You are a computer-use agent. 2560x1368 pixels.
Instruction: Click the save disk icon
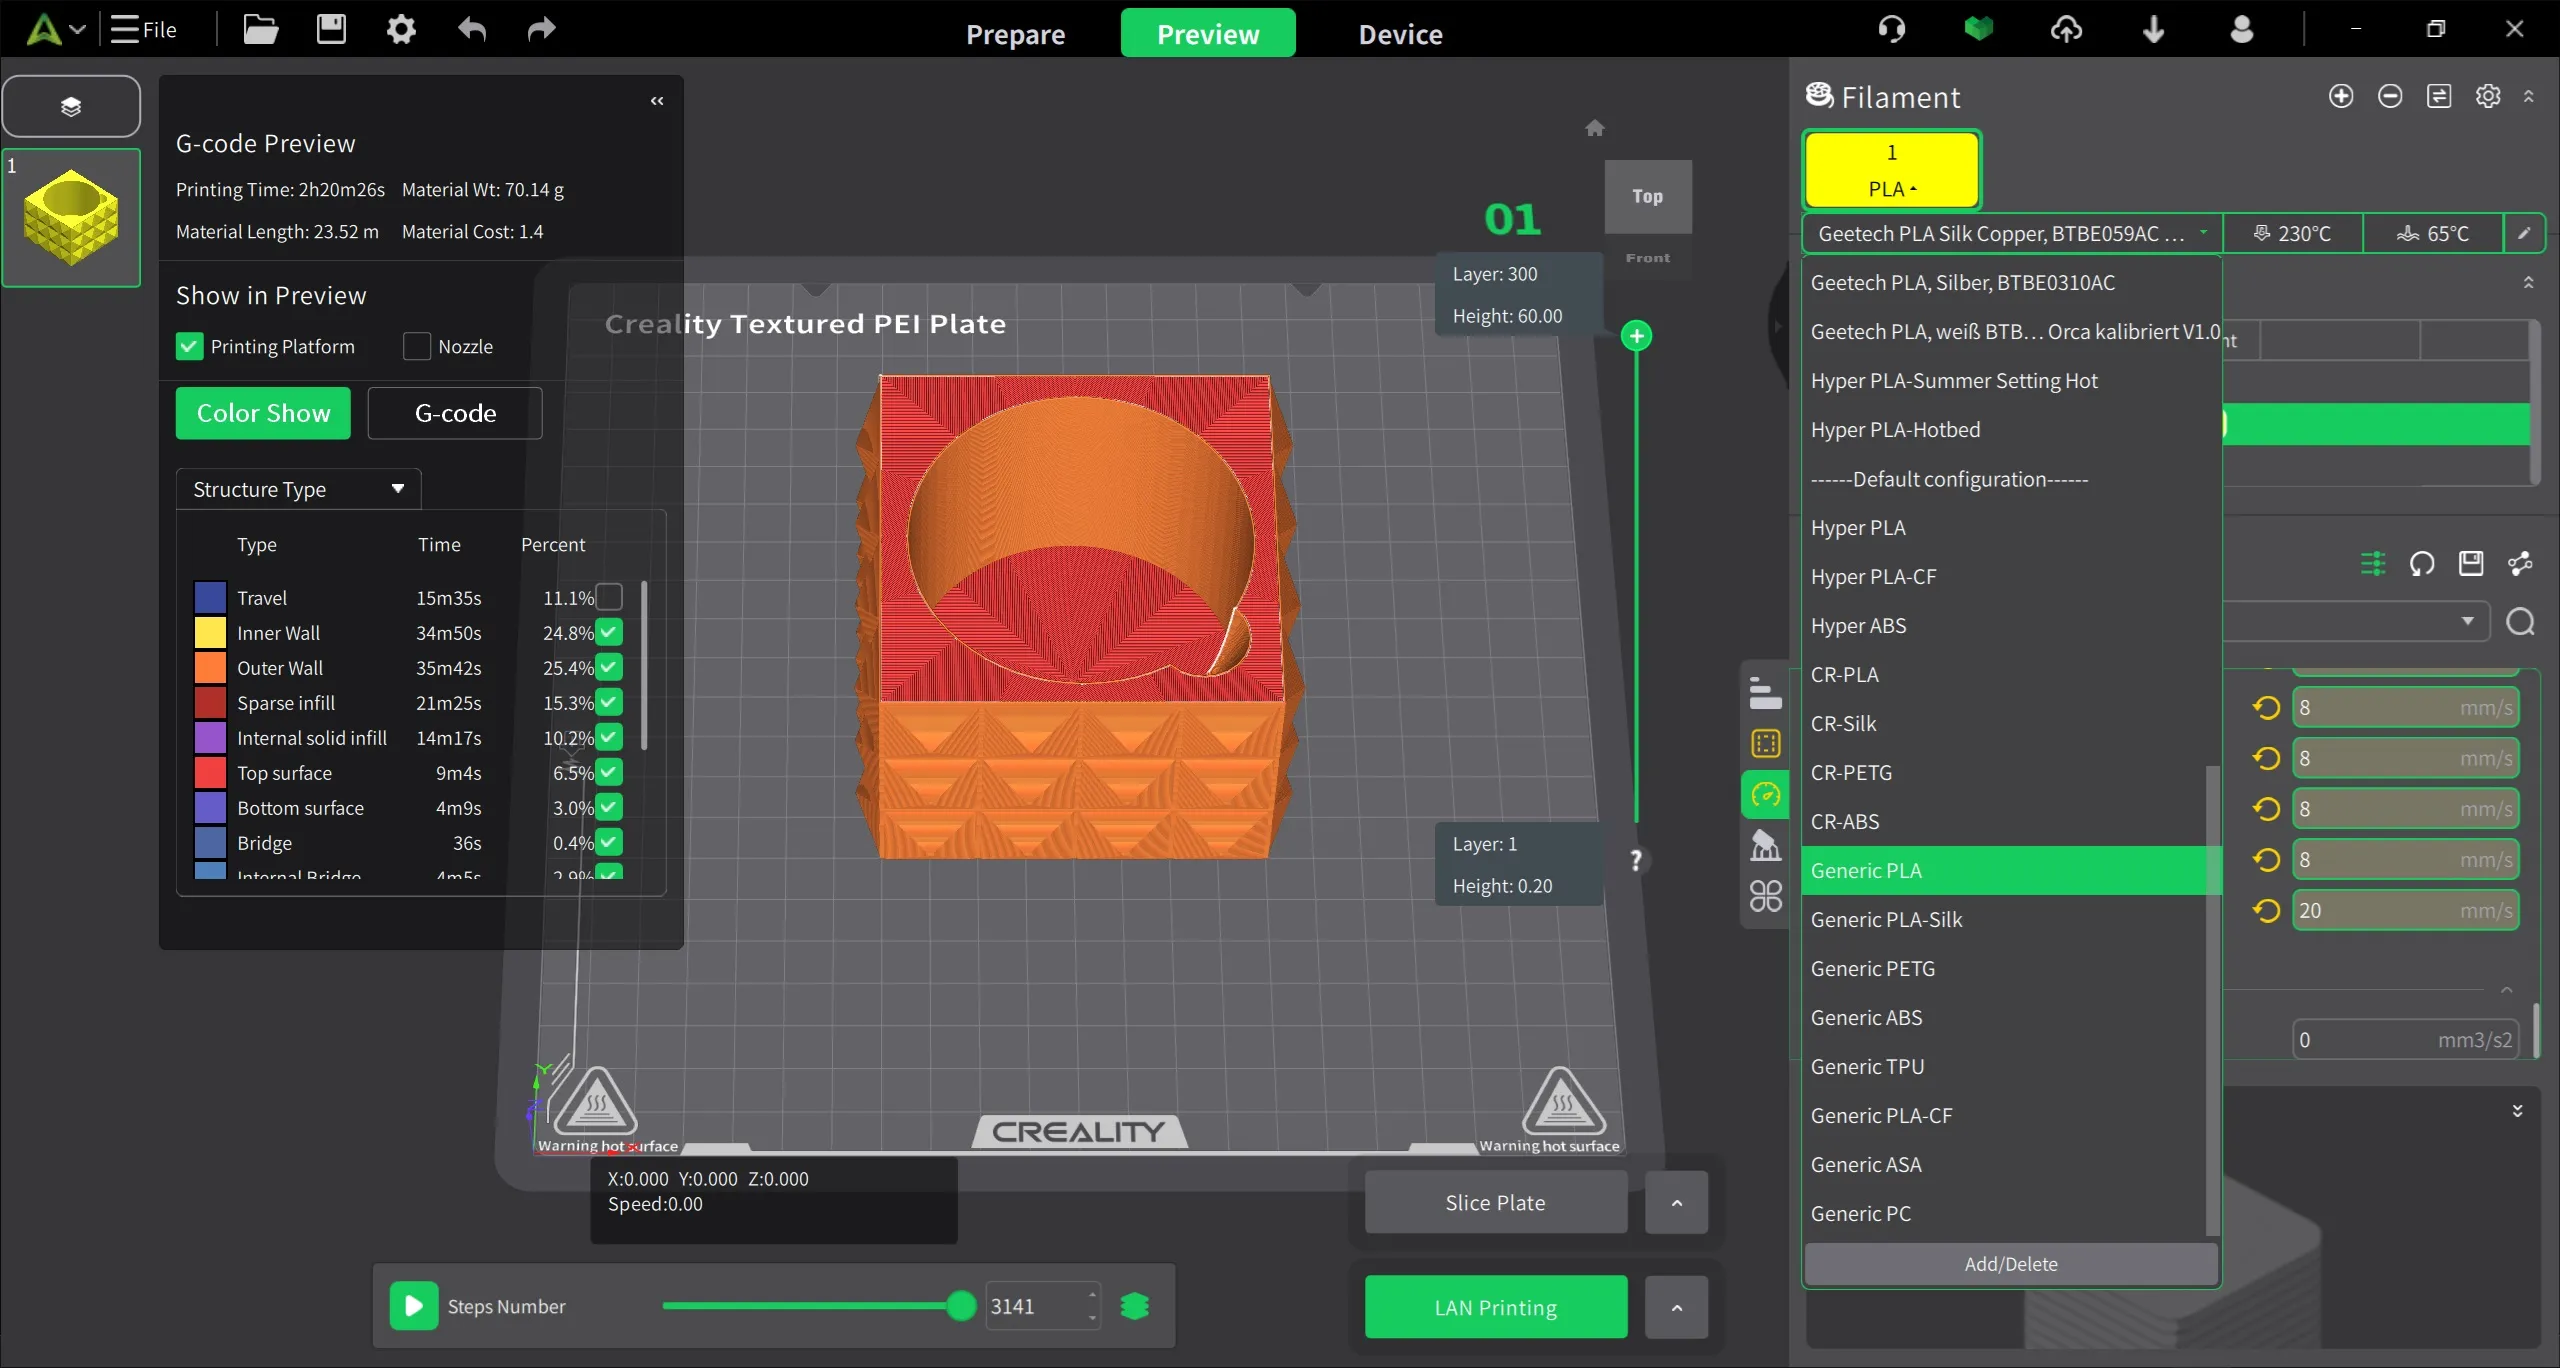(331, 30)
